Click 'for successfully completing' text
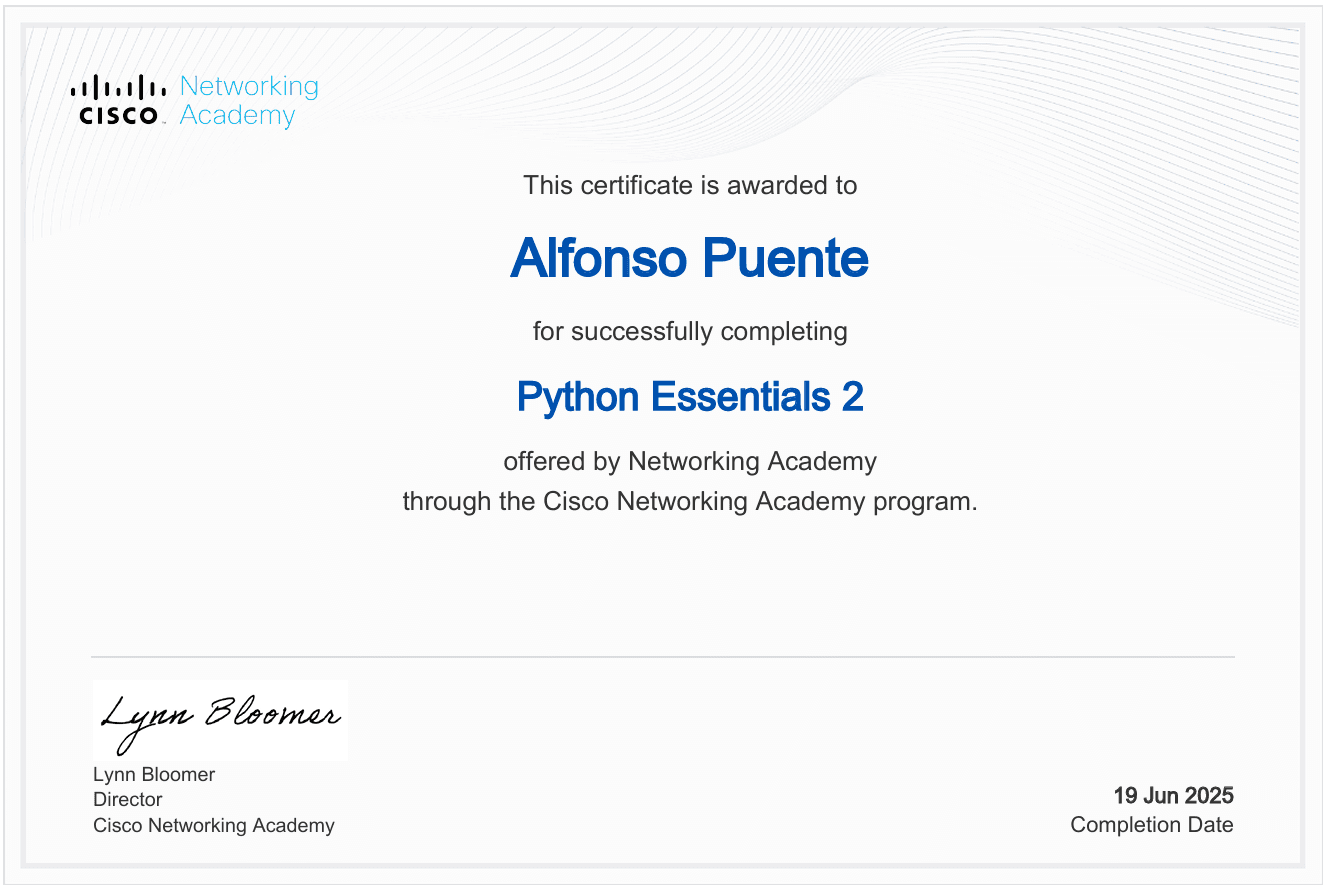The height and width of the screenshot is (885, 1323). click(x=690, y=331)
